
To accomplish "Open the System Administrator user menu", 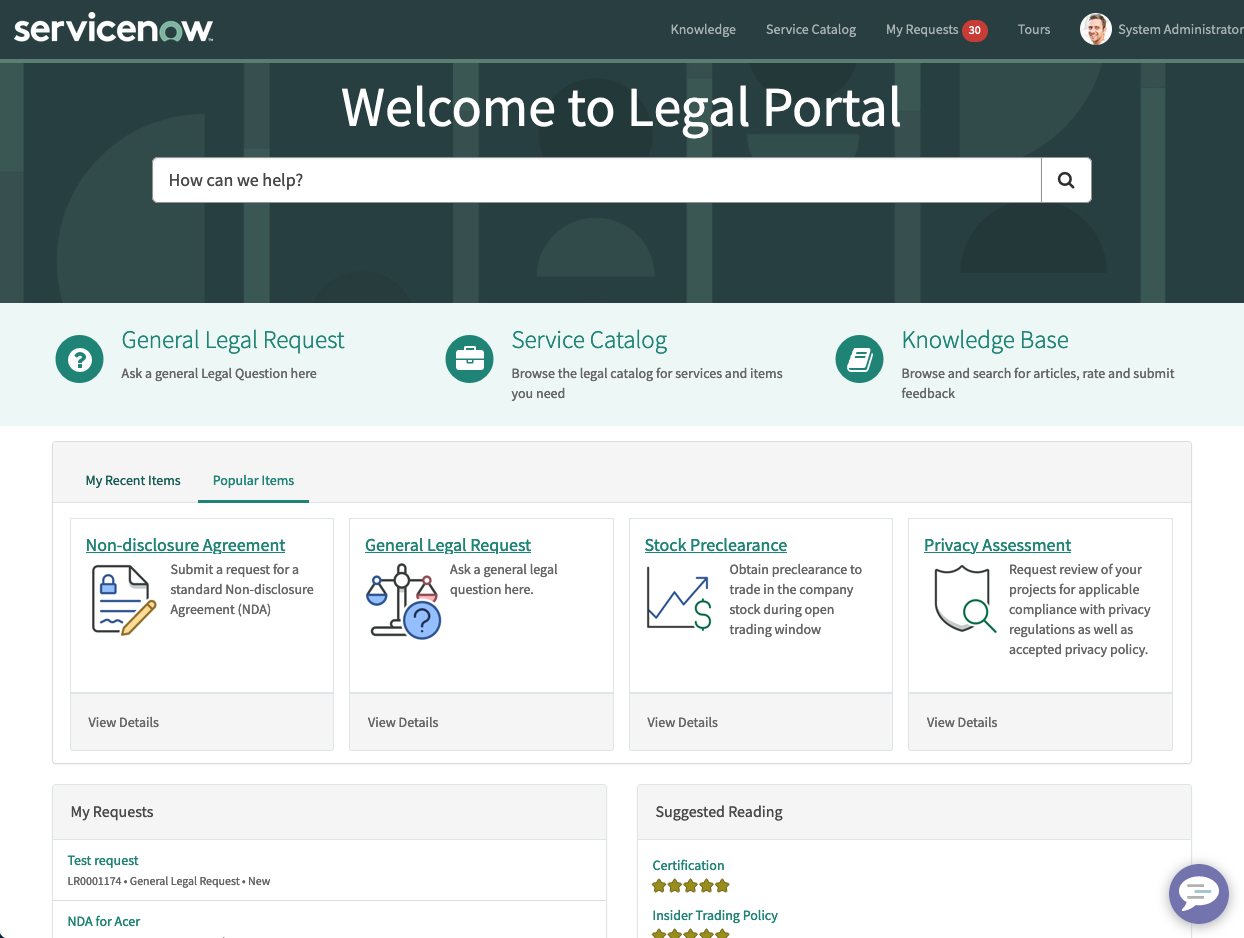I will (x=1181, y=30).
